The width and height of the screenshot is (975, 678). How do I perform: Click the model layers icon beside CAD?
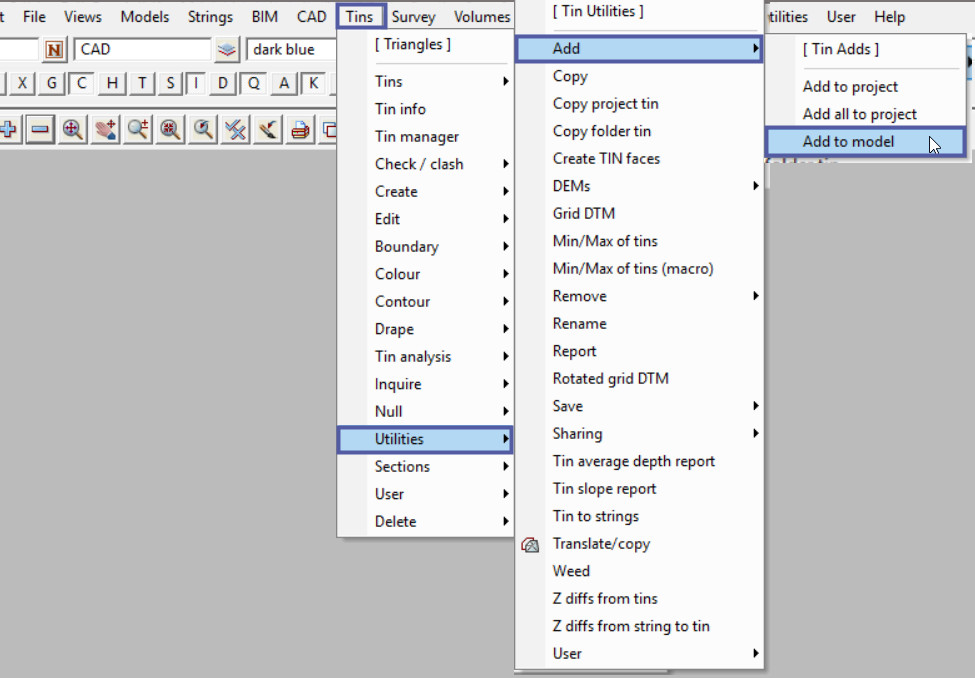coord(228,49)
